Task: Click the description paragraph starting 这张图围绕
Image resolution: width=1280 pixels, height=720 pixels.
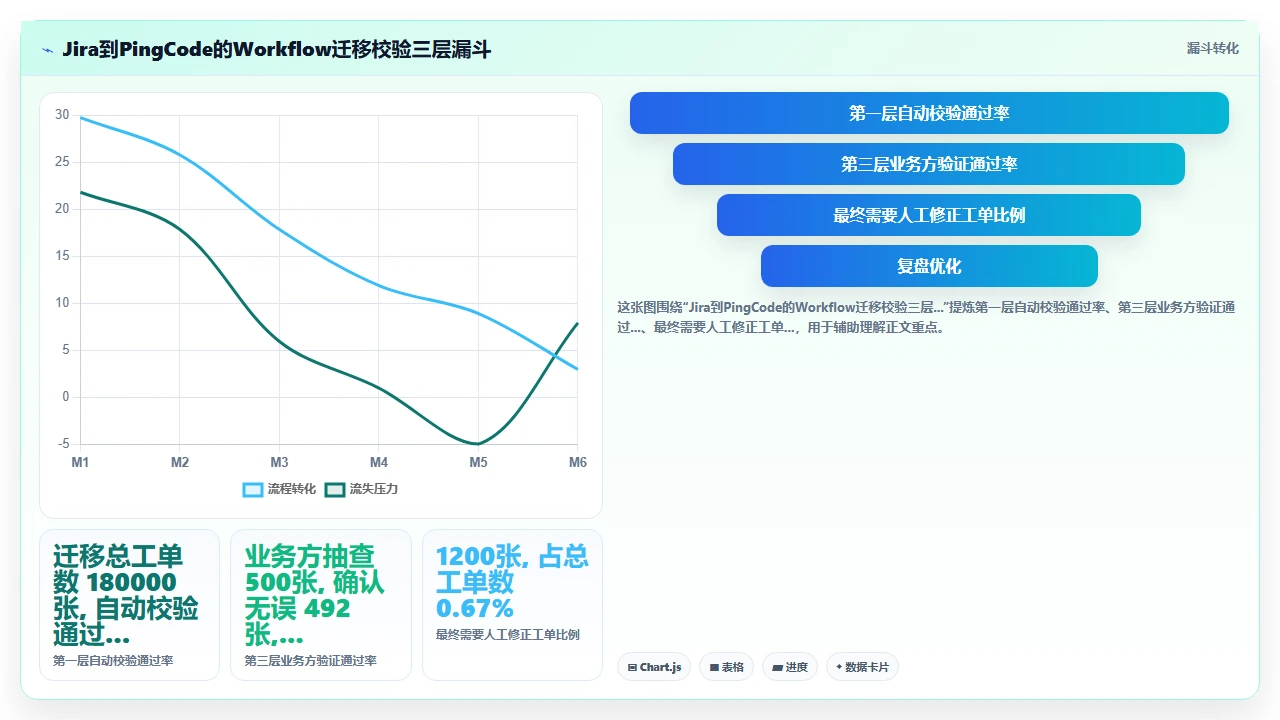Action: pos(926,317)
